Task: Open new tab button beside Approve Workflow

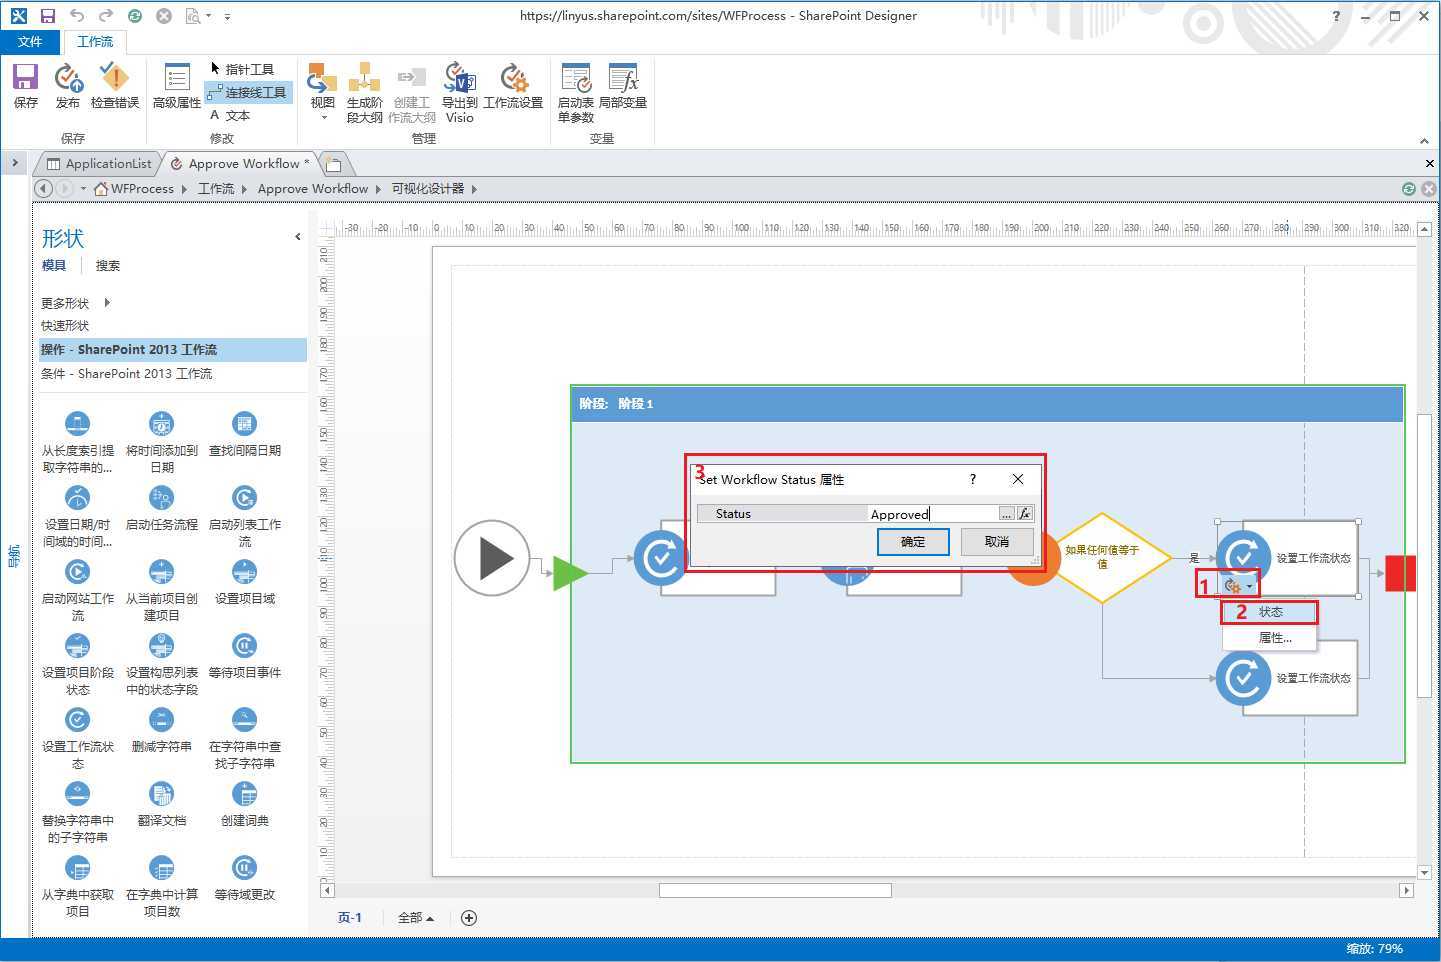Action: pyautogui.click(x=334, y=164)
